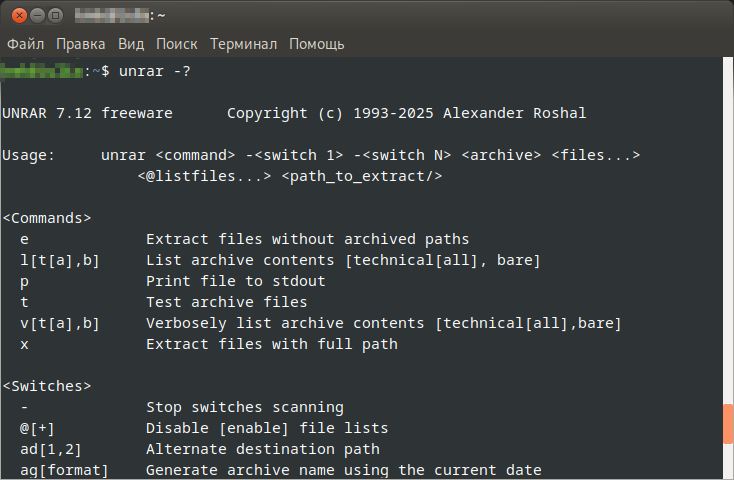The height and width of the screenshot is (480, 734).
Task: Click the Вид menu item
Action: 131,44
